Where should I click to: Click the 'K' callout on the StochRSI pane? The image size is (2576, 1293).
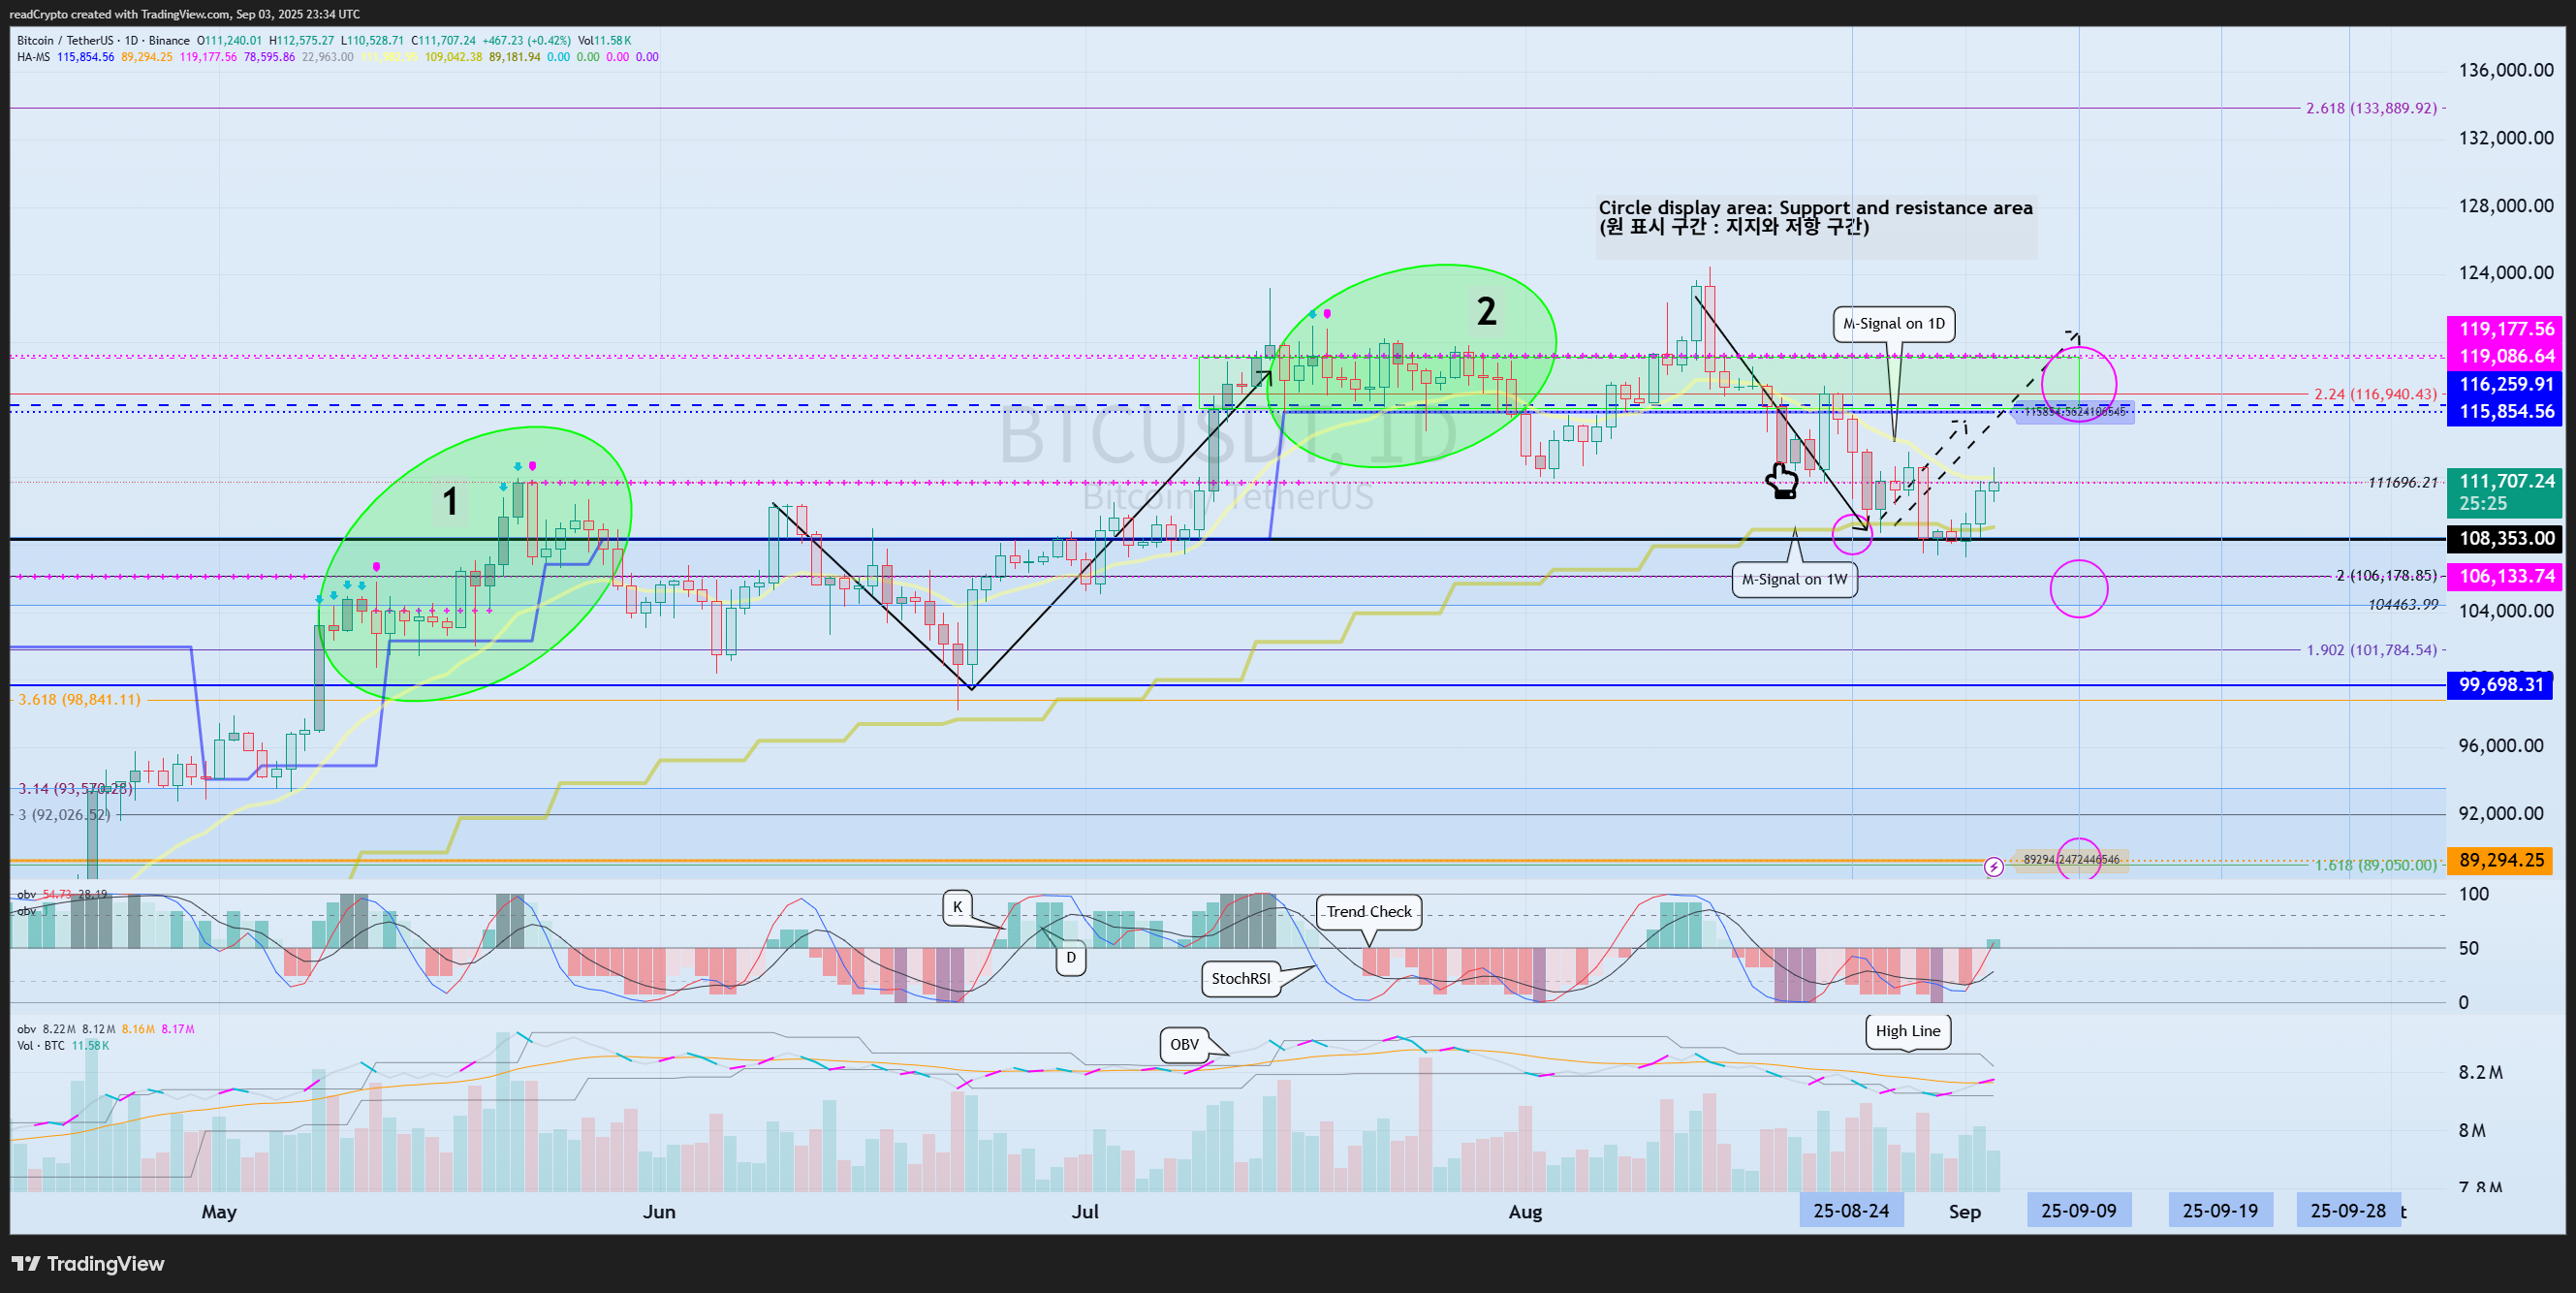pos(957,907)
